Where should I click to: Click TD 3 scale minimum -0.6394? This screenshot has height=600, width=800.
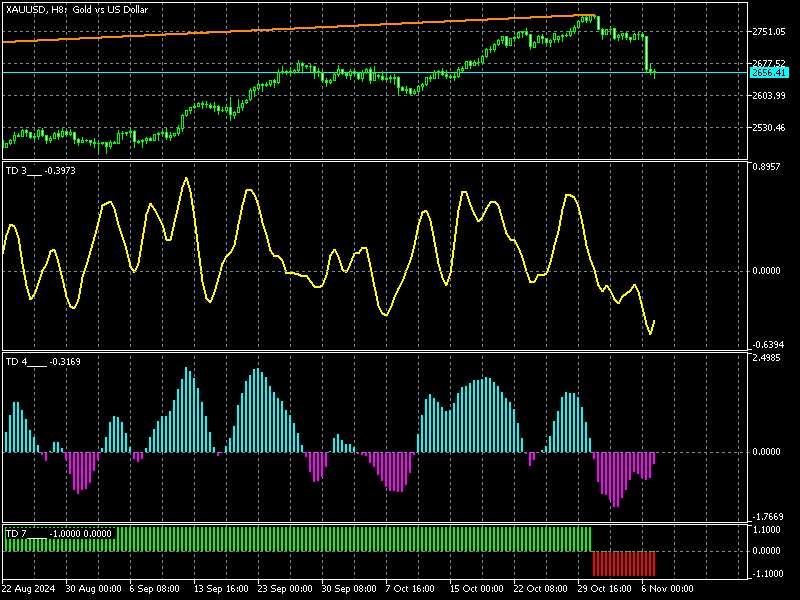pos(767,345)
